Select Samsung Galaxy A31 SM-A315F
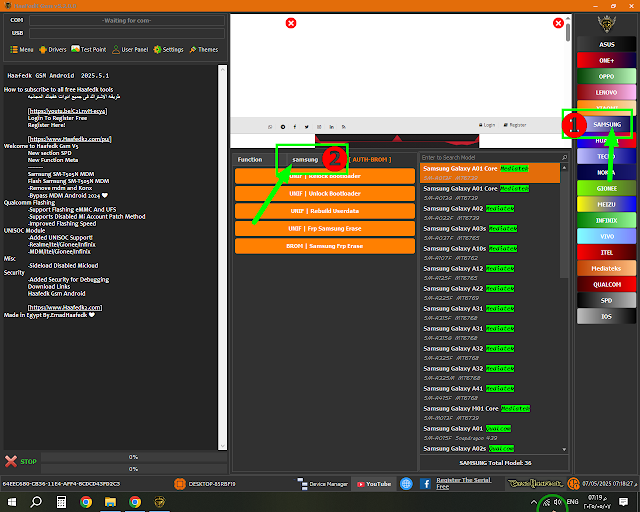This screenshot has height=512, width=640. tap(490, 313)
